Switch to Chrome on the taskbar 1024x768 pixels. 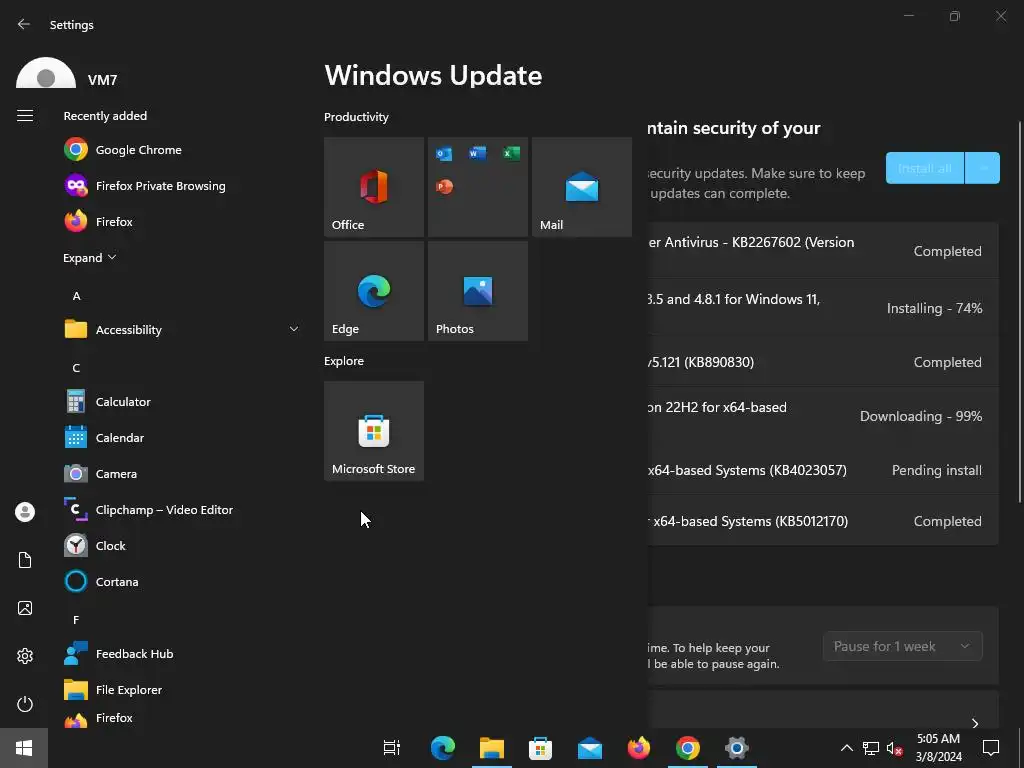coord(688,748)
